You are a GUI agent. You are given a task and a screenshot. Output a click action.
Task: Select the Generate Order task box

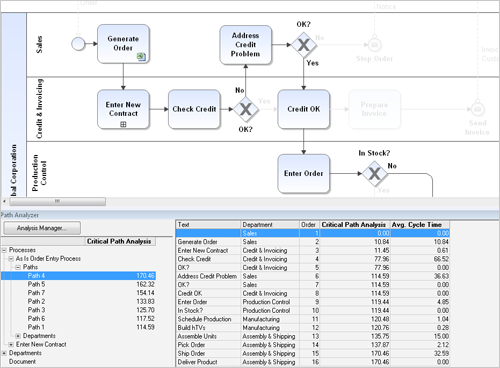(x=123, y=44)
